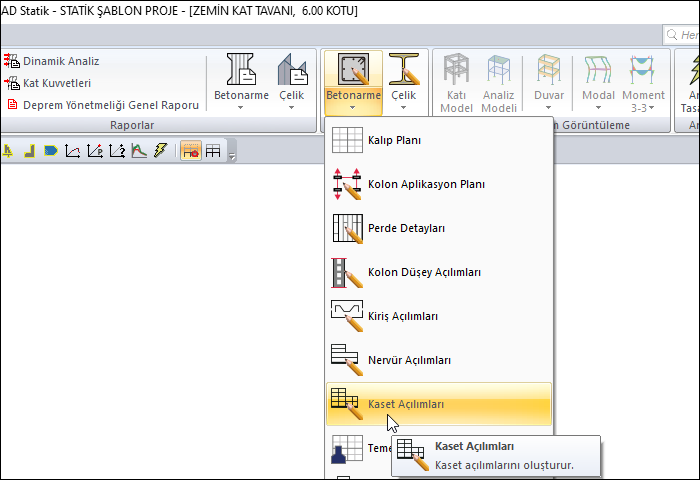Click the Kolon Aplikasyon Planı icon
The image size is (700, 480).
pos(347,184)
